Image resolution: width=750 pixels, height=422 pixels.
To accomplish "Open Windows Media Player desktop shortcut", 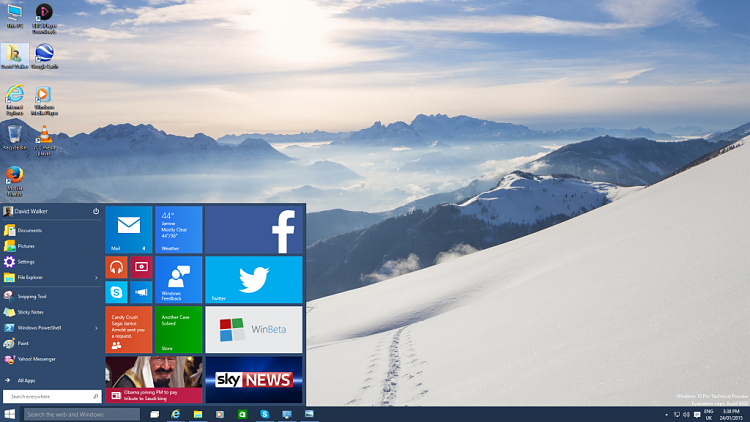I will [44, 100].
